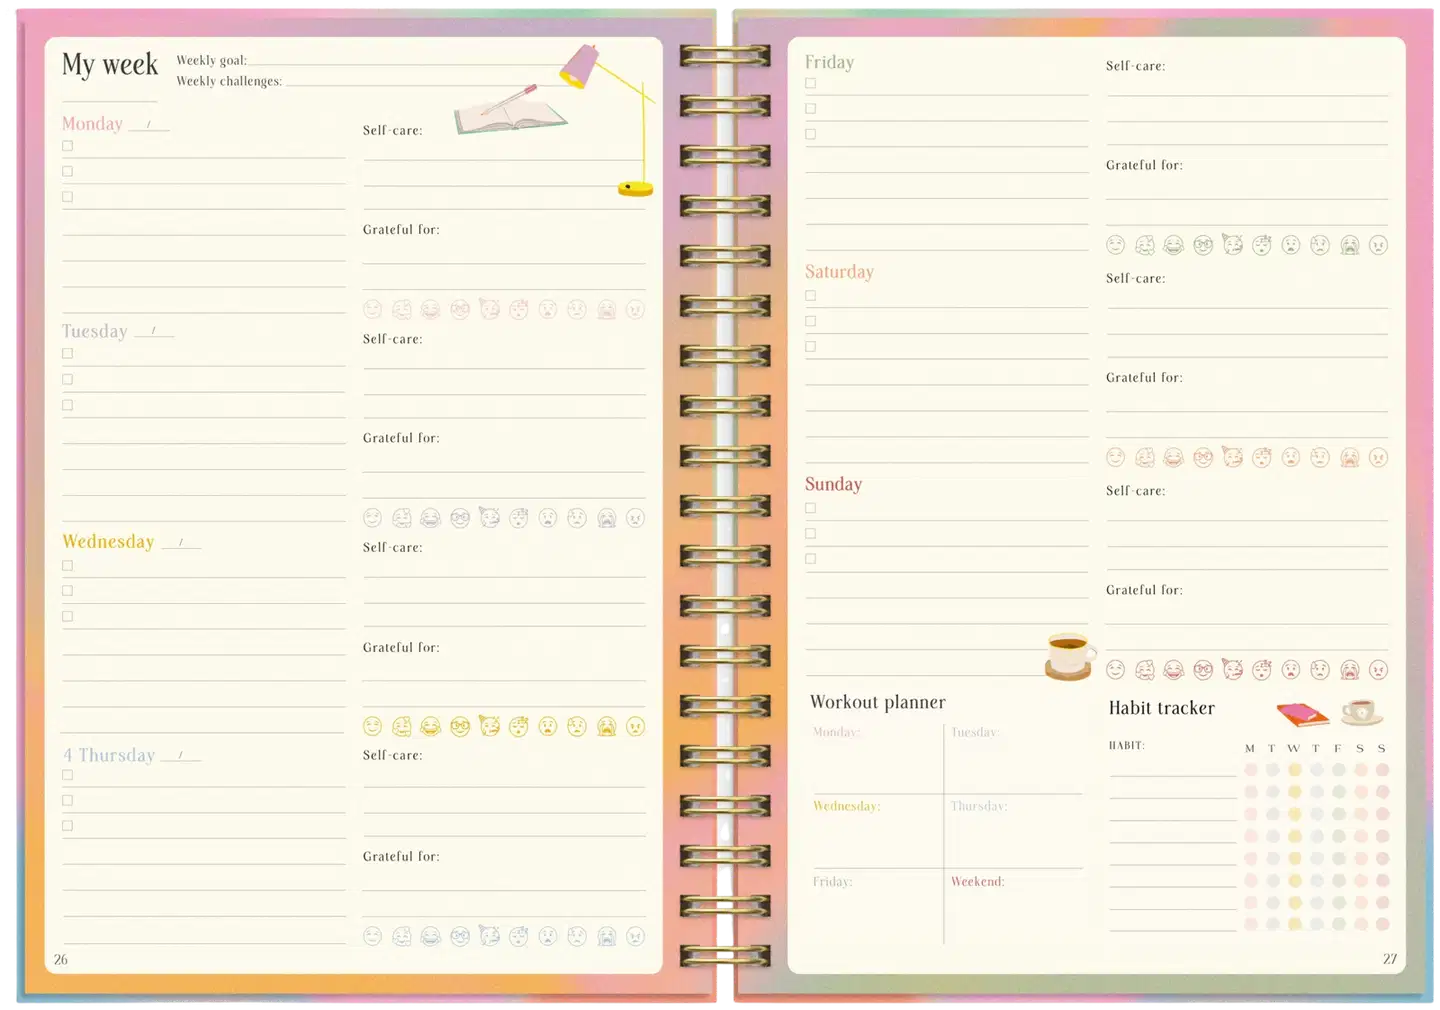Click the Saturday heading
The image size is (1440, 1010).
point(839,272)
